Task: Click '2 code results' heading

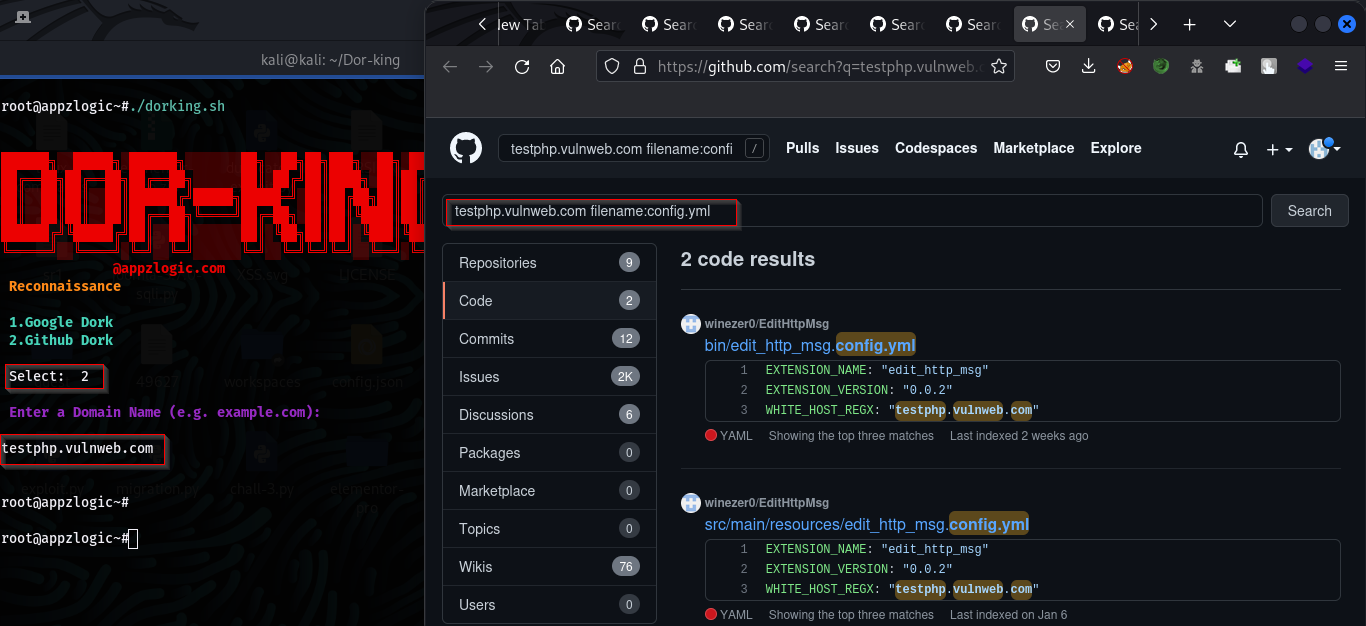Action: pos(748,259)
